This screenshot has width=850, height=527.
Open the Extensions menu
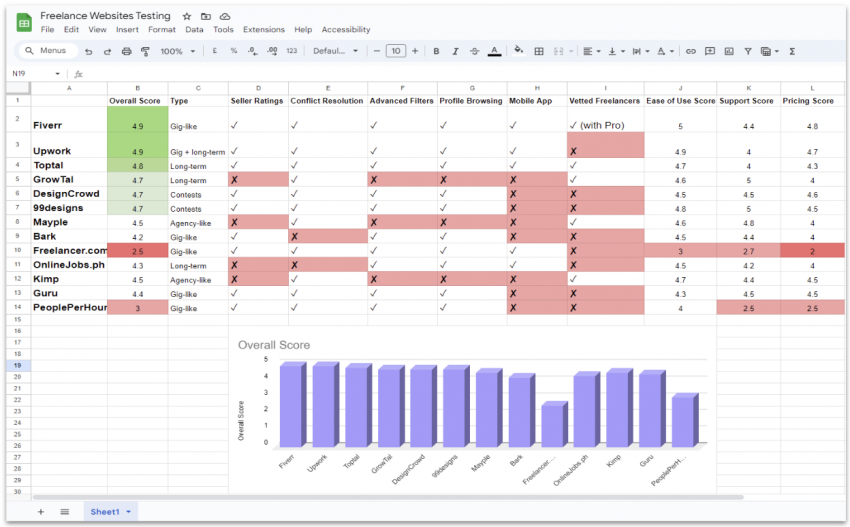coord(263,29)
